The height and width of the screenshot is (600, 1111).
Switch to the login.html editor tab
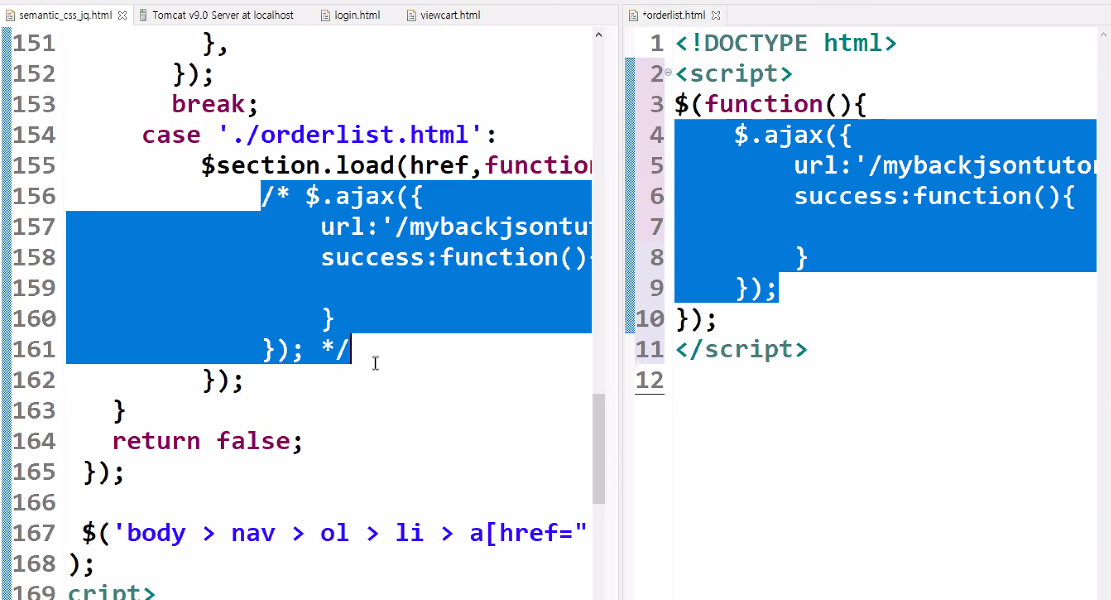[x=357, y=15]
